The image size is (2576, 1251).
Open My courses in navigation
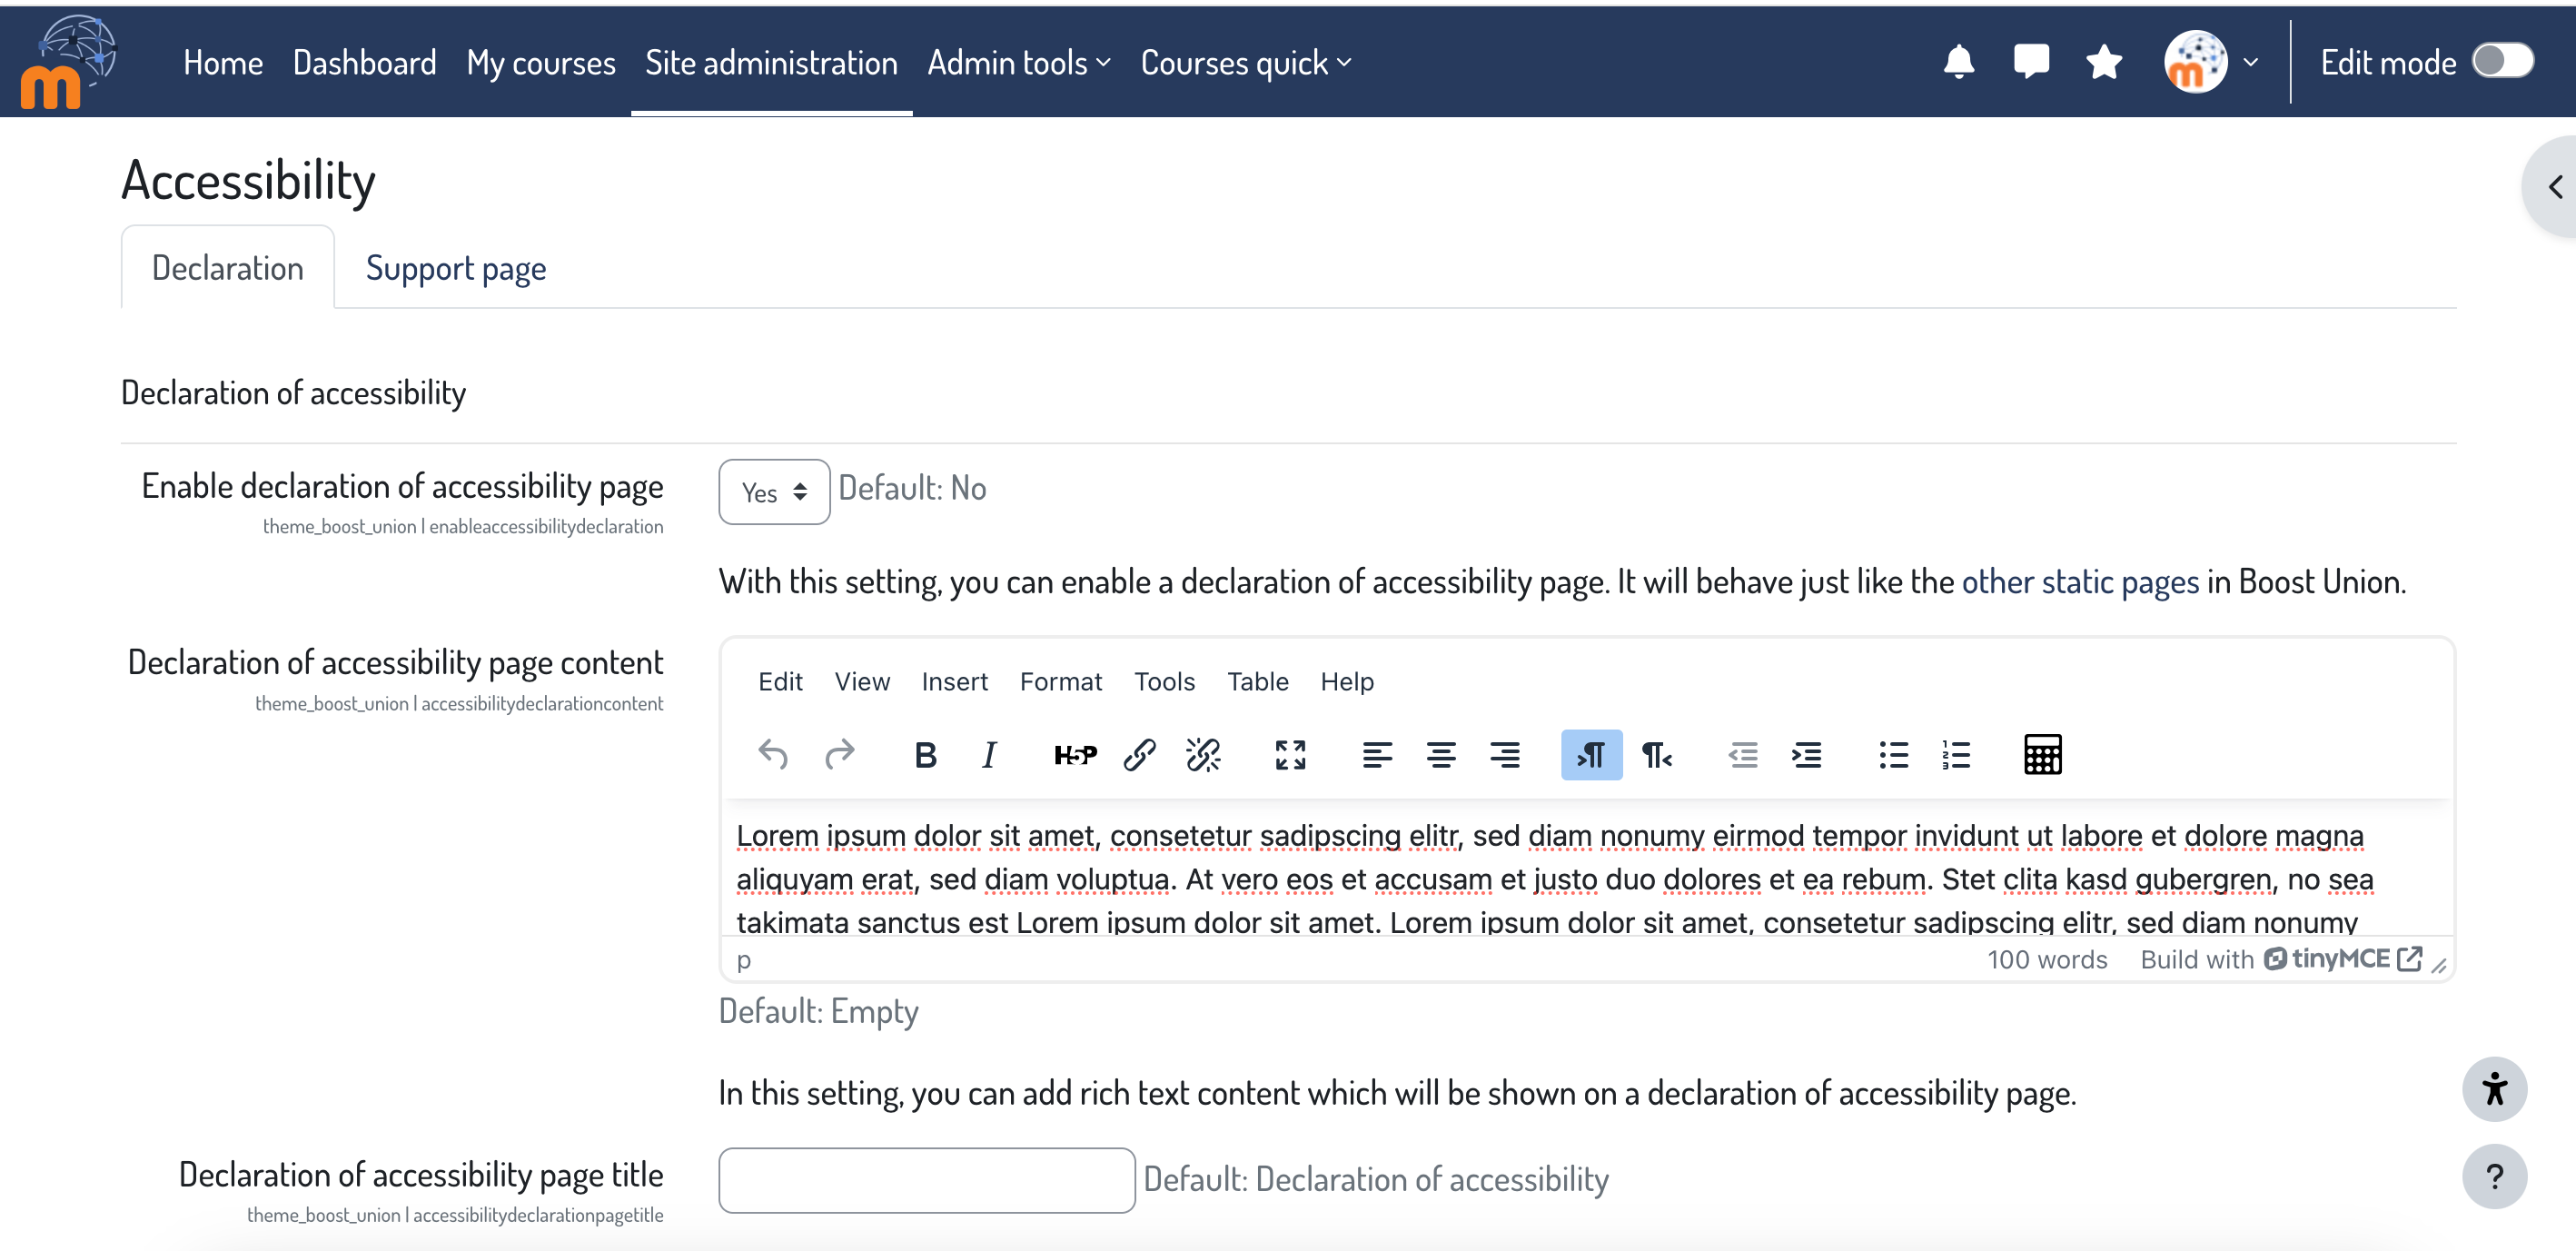coord(541,63)
